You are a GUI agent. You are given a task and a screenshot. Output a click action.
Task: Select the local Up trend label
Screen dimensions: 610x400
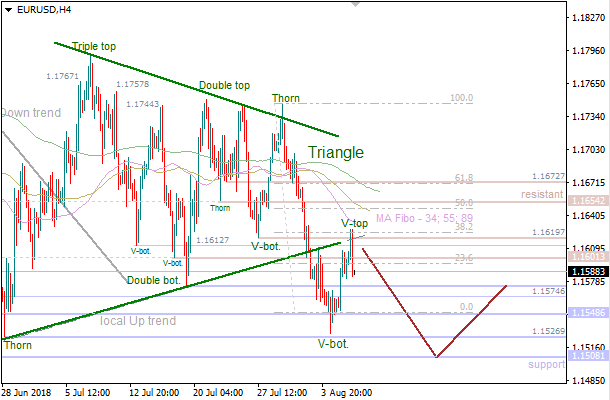(138, 321)
